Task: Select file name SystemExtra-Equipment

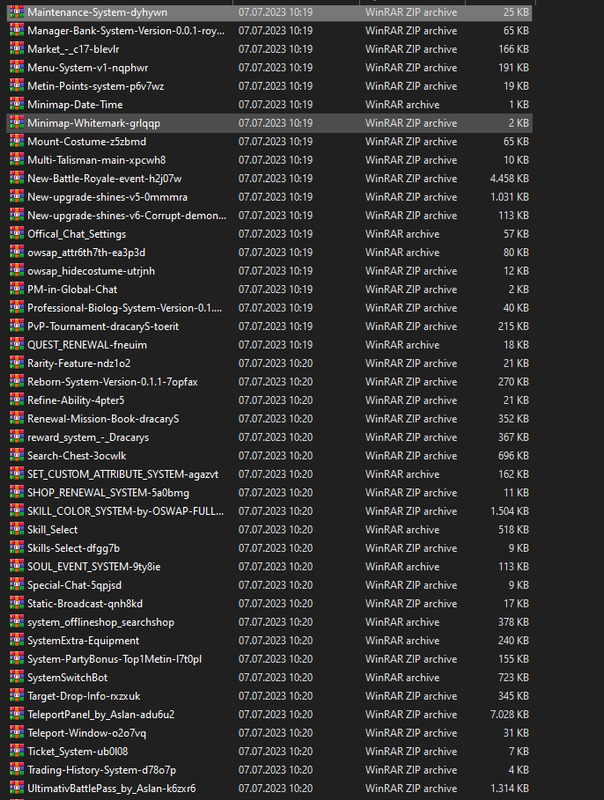Action: (83, 640)
